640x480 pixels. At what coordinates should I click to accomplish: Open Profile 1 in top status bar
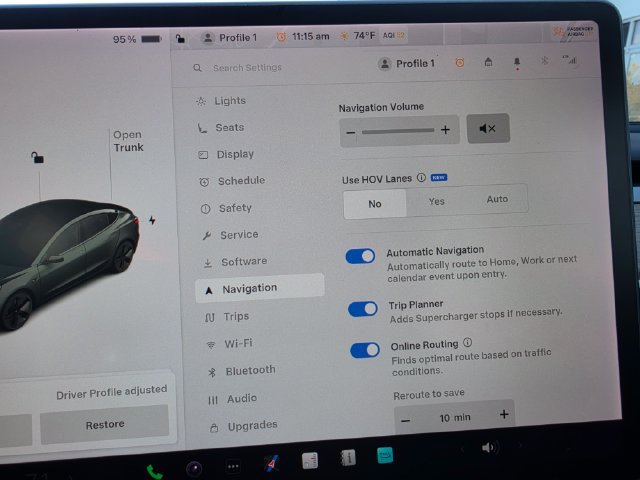[x=229, y=38]
